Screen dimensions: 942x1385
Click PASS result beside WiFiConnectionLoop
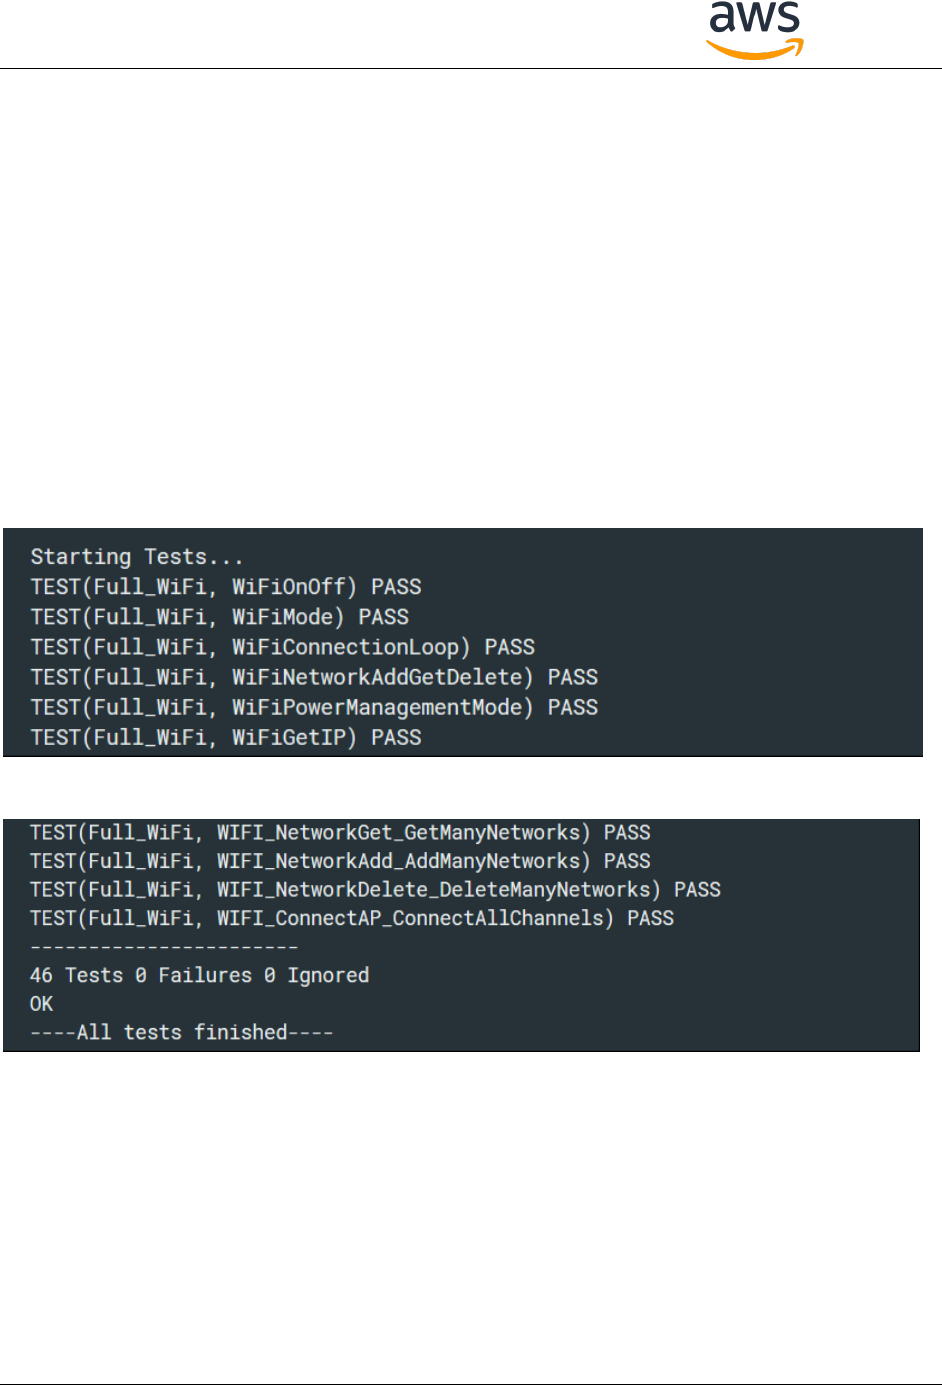pos(509,647)
